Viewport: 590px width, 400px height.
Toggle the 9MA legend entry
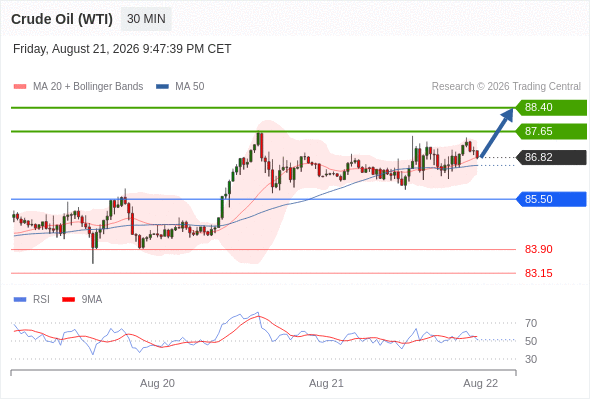pos(82,300)
